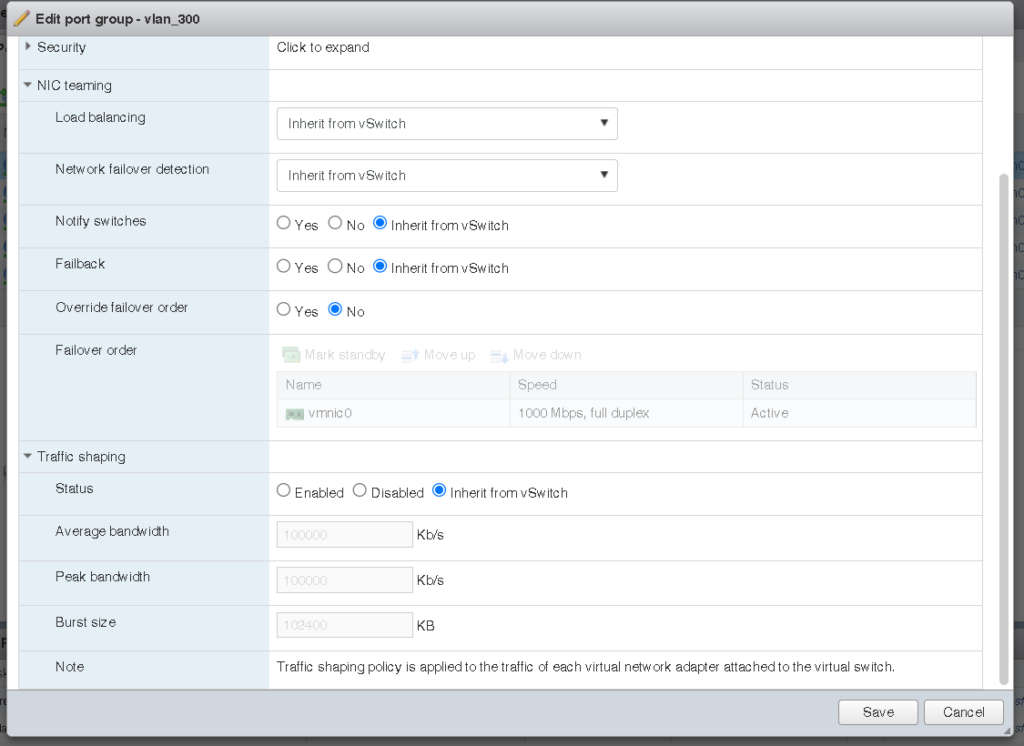Screen dimensions: 1024x746
Task: Click the Peak bandwidth input field
Action: click(344, 580)
